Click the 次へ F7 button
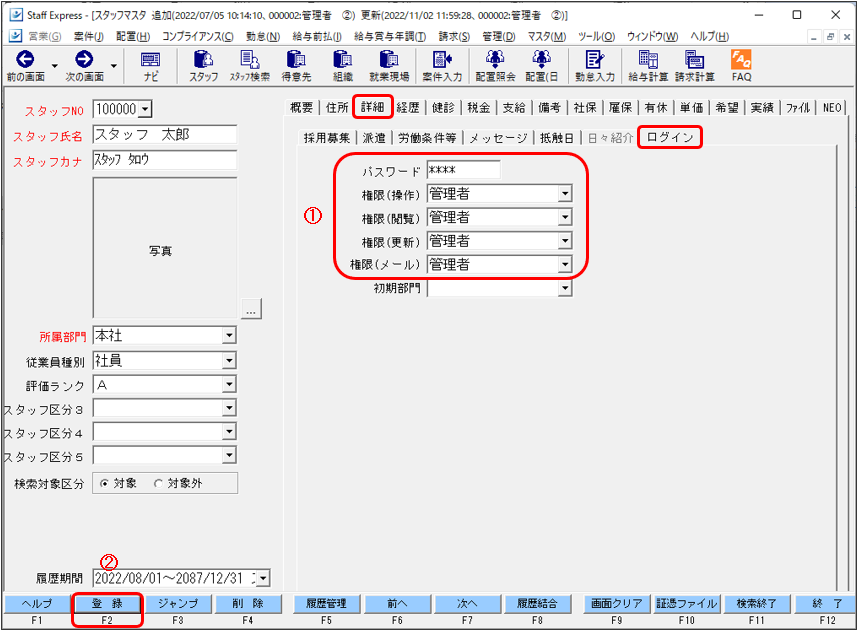Image resolution: width=858 pixels, height=632 pixels. [x=467, y=604]
